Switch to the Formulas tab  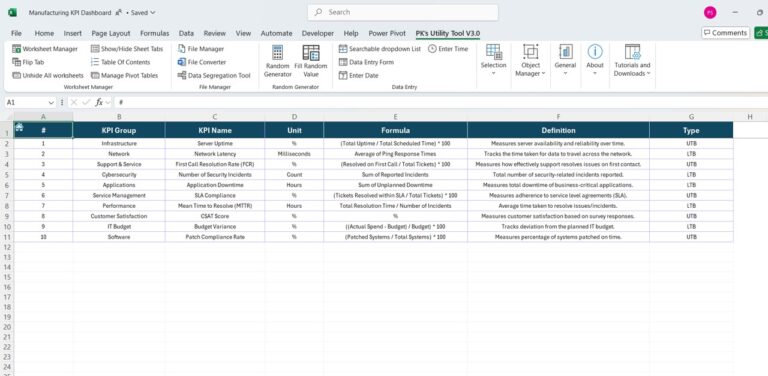click(154, 33)
